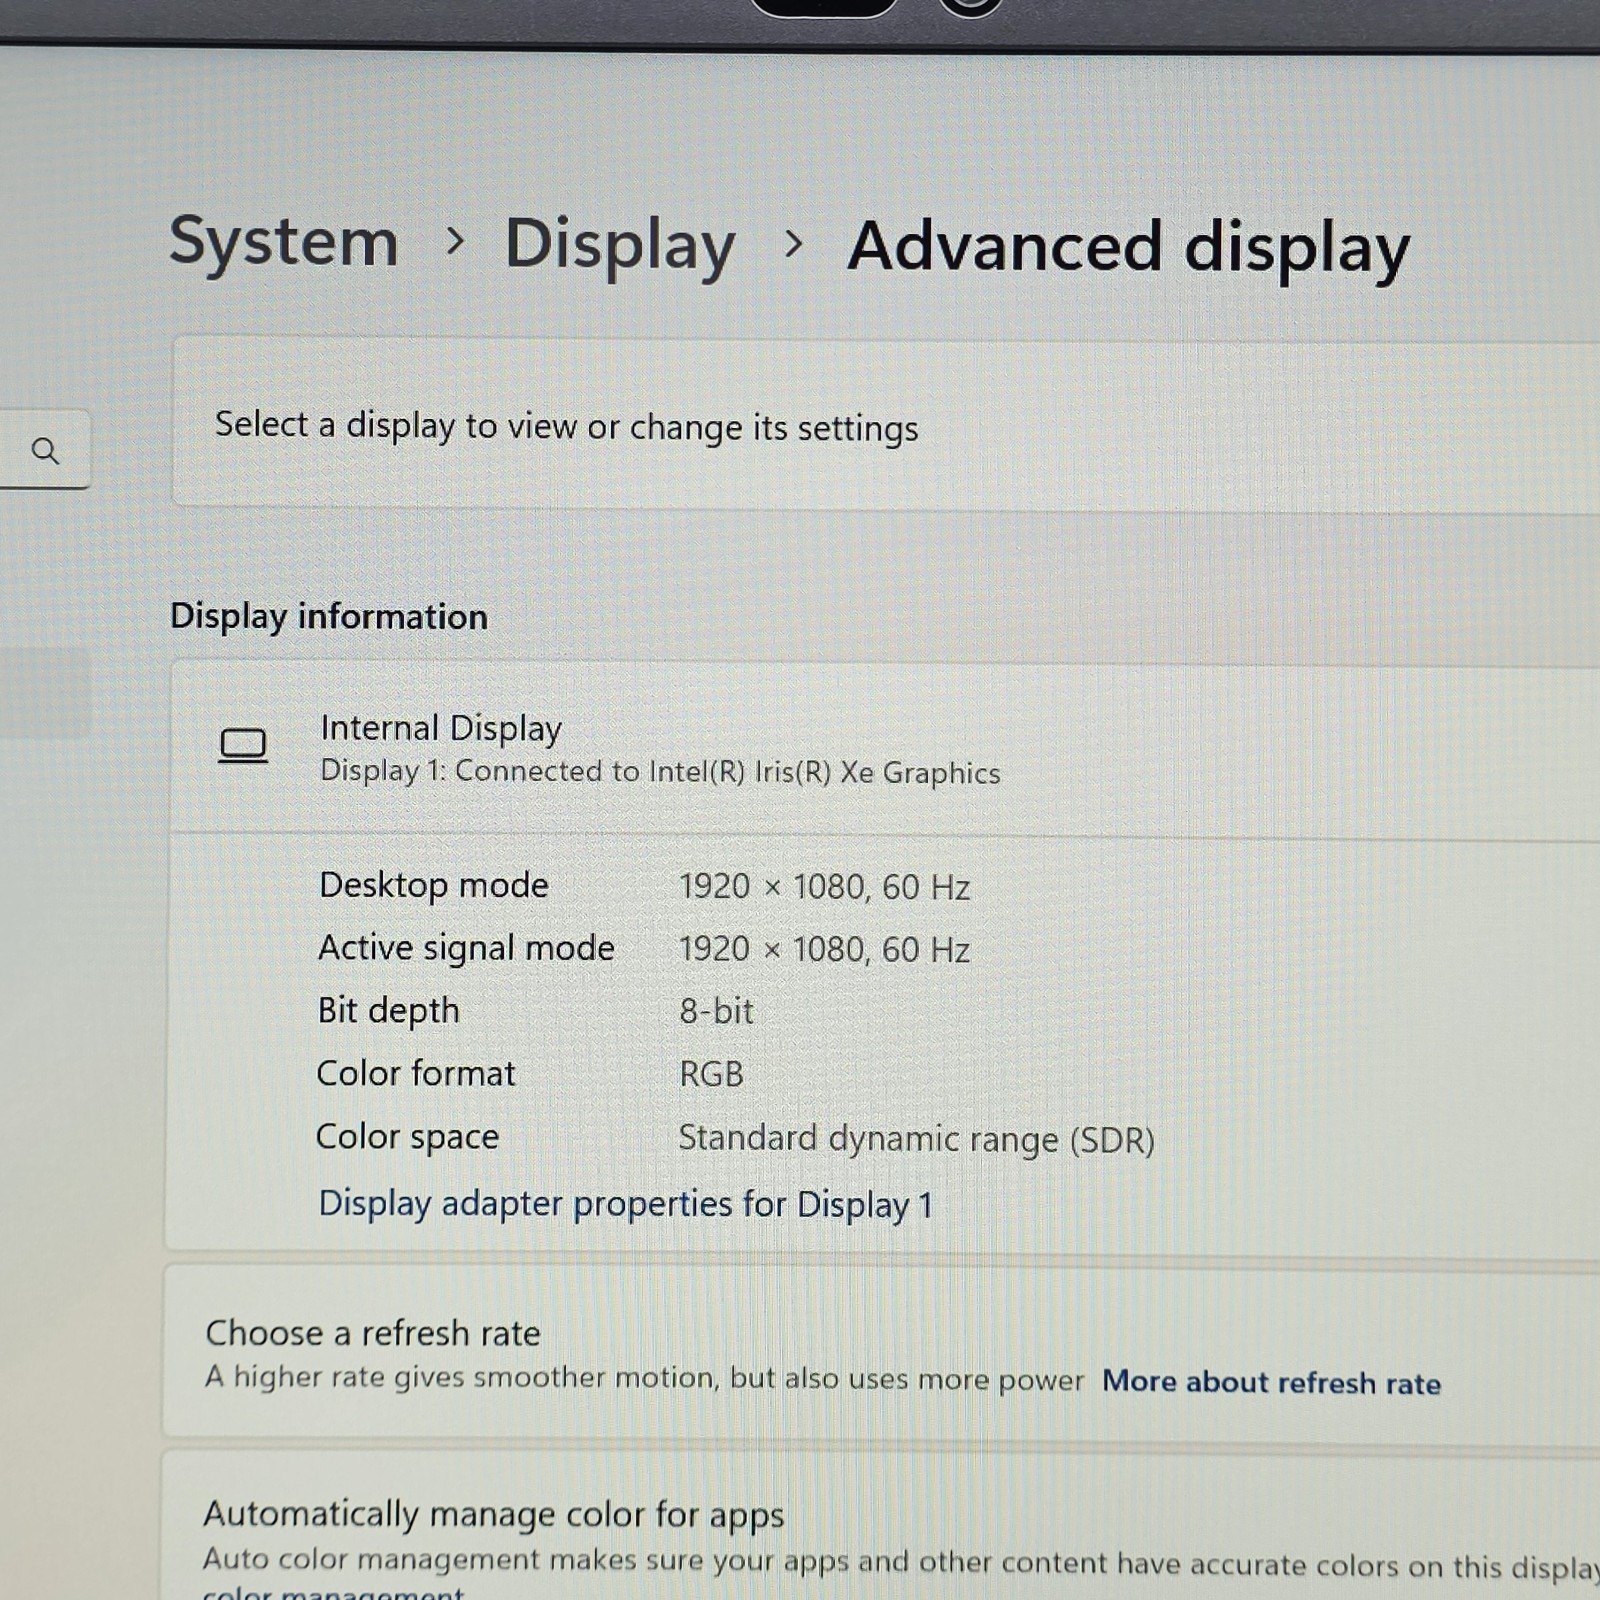This screenshot has width=1600, height=1600.
Task: Click the sidebar search box
Action: [x=45, y=450]
